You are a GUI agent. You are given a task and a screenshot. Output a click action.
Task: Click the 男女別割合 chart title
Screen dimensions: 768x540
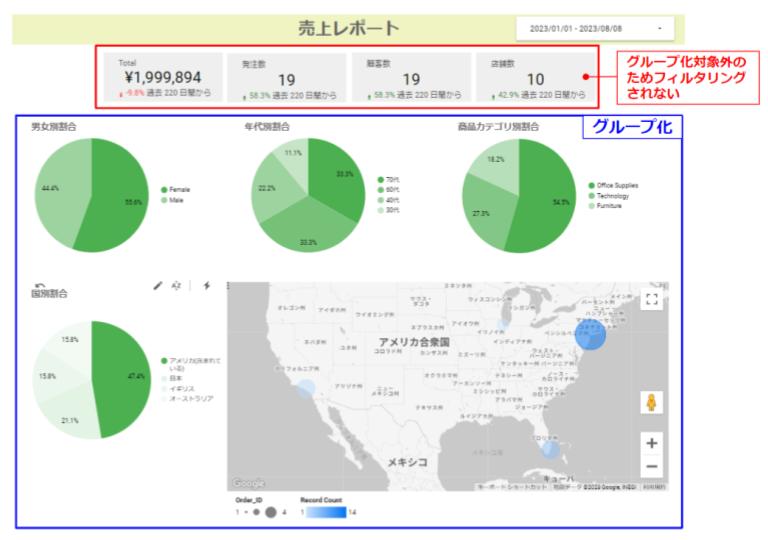[54, 126]
